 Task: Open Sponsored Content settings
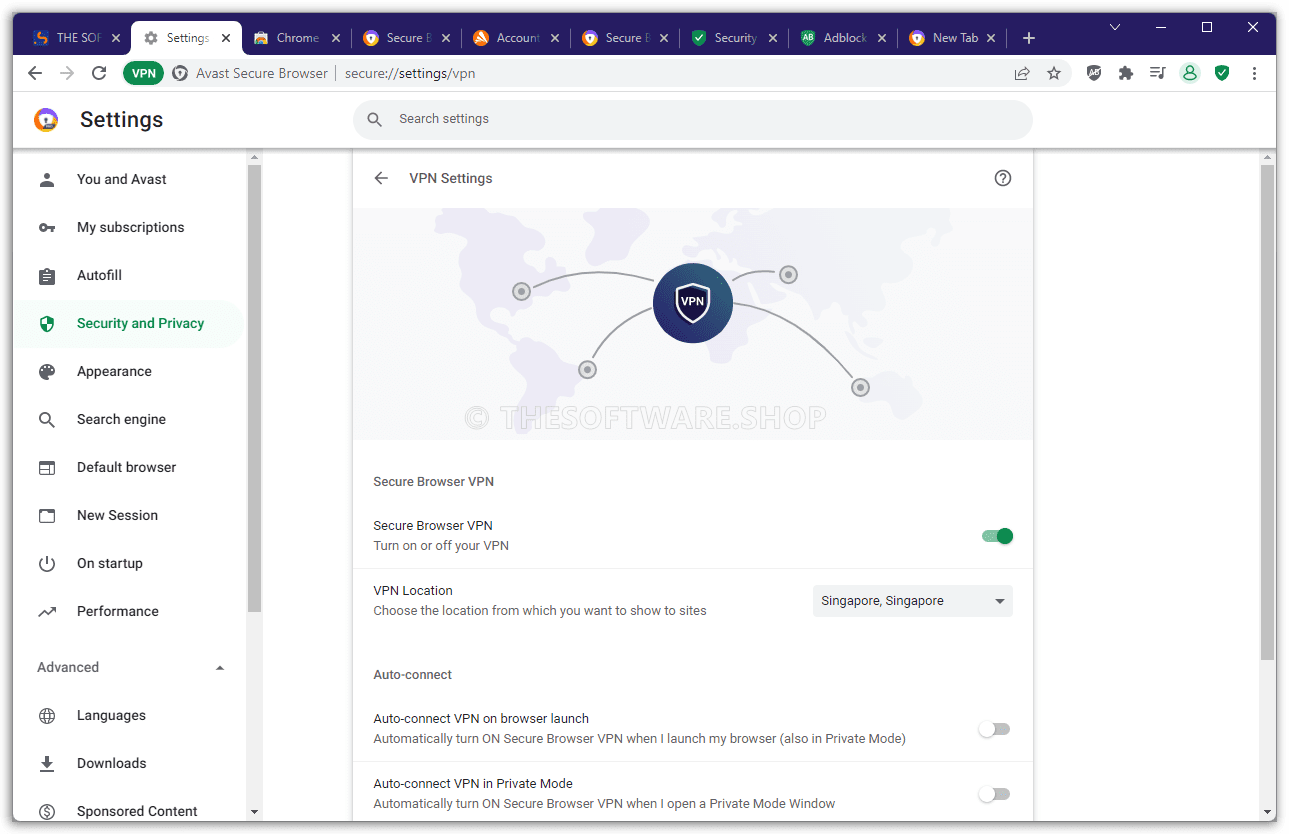[x=128, y=811]
